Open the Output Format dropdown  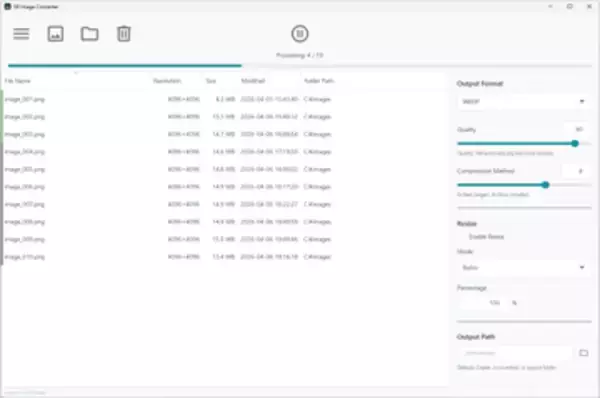pos(524,101)
